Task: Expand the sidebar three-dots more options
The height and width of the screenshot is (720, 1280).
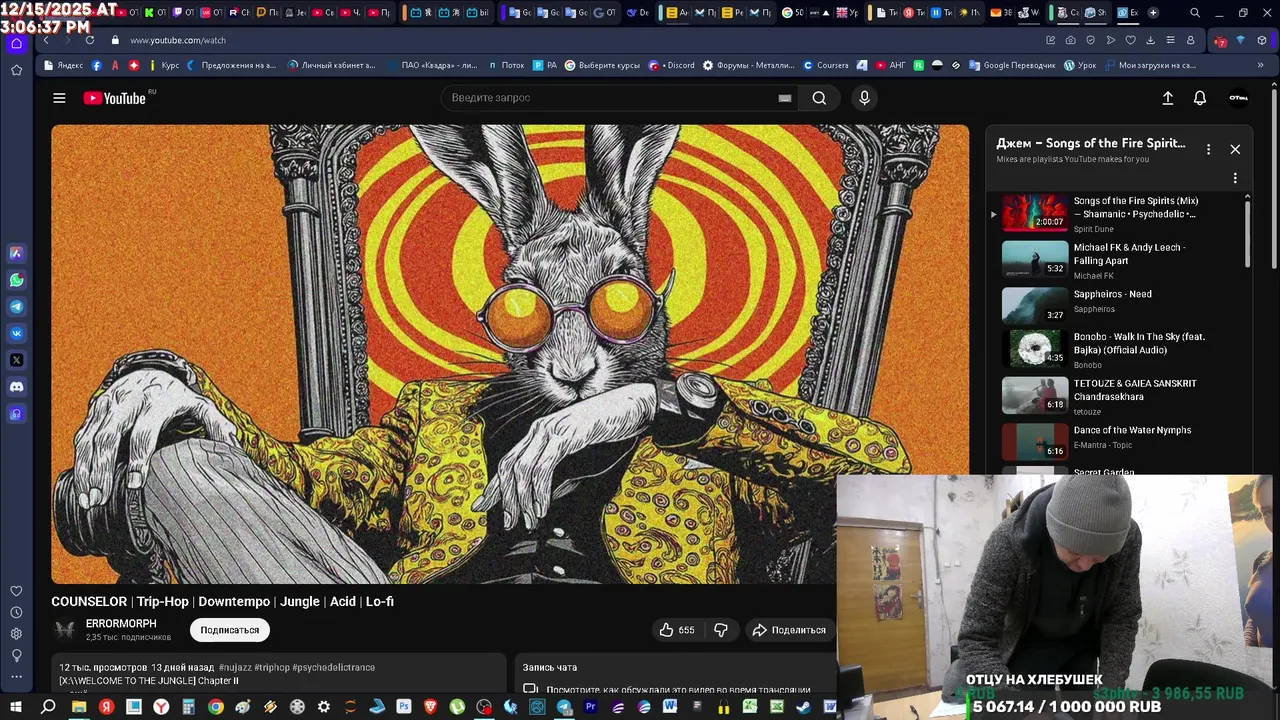Action: tap(16, 676)
